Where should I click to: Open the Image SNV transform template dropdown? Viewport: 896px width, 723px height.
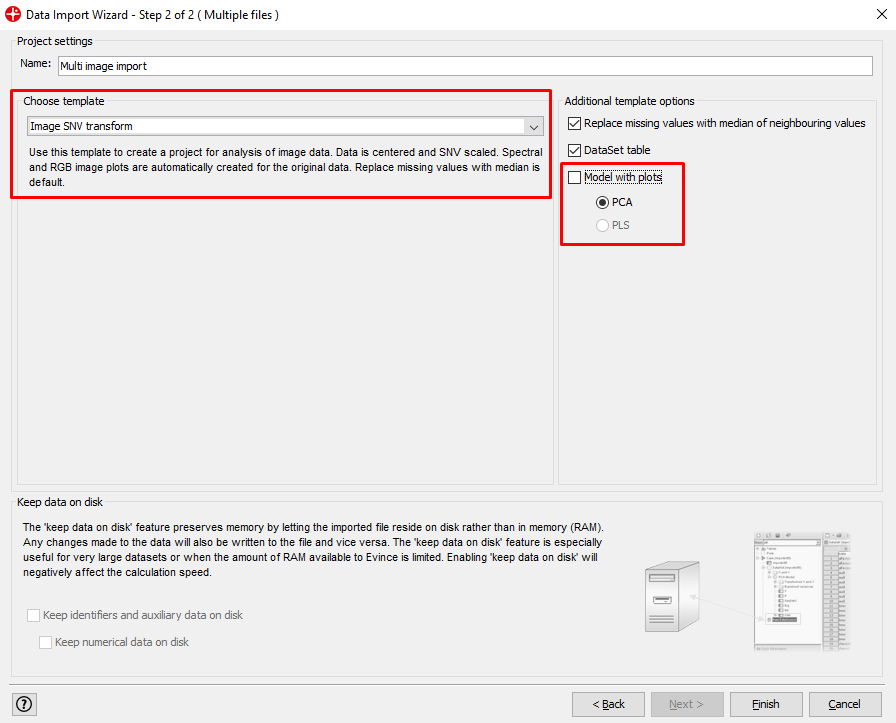coord(284,126)
